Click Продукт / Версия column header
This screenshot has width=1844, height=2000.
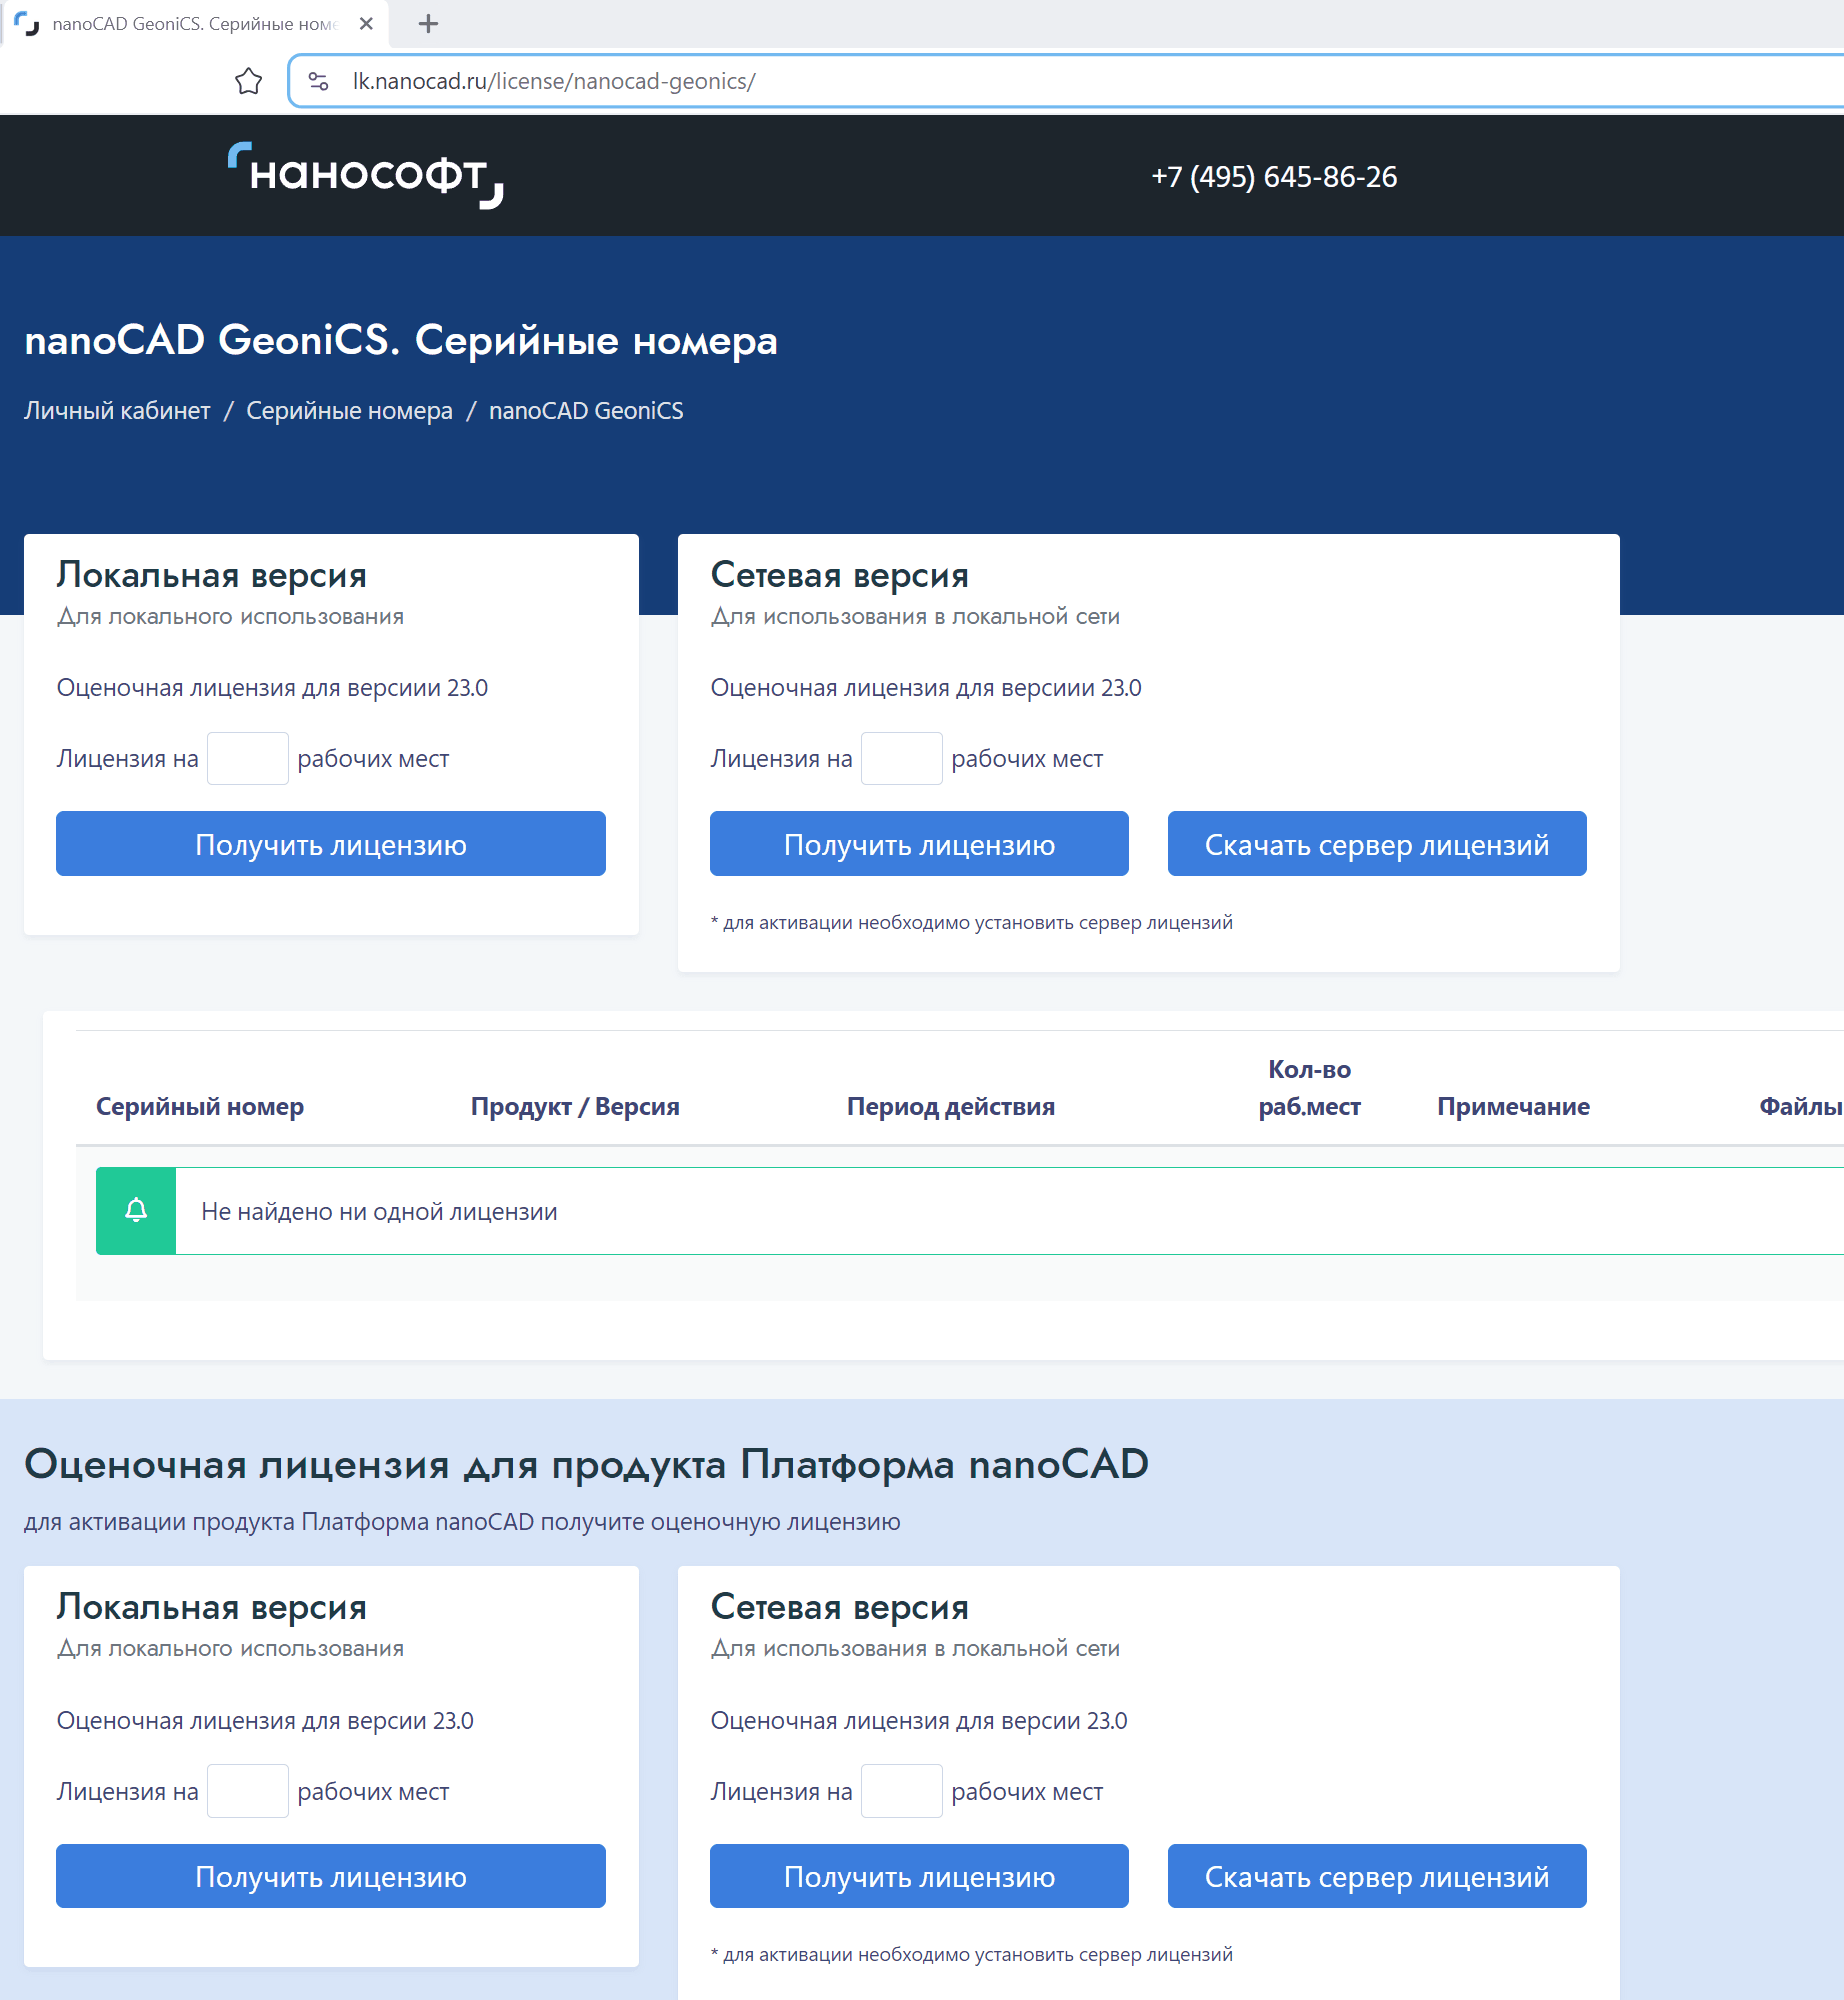pos(575,1106)
